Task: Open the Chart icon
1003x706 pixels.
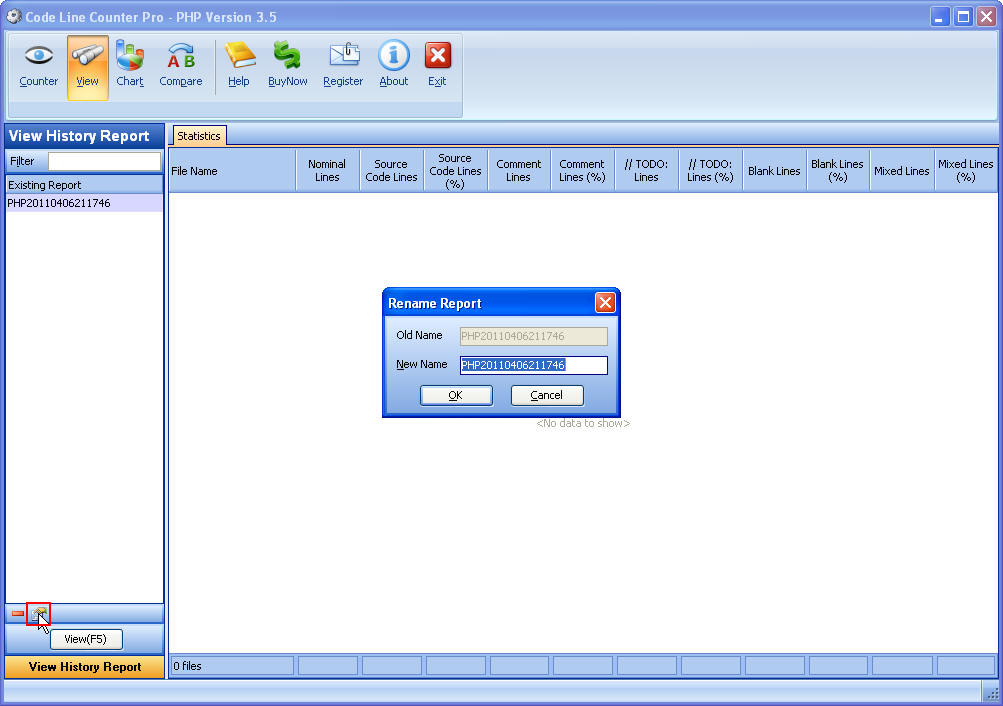Action: pos(129,63)
